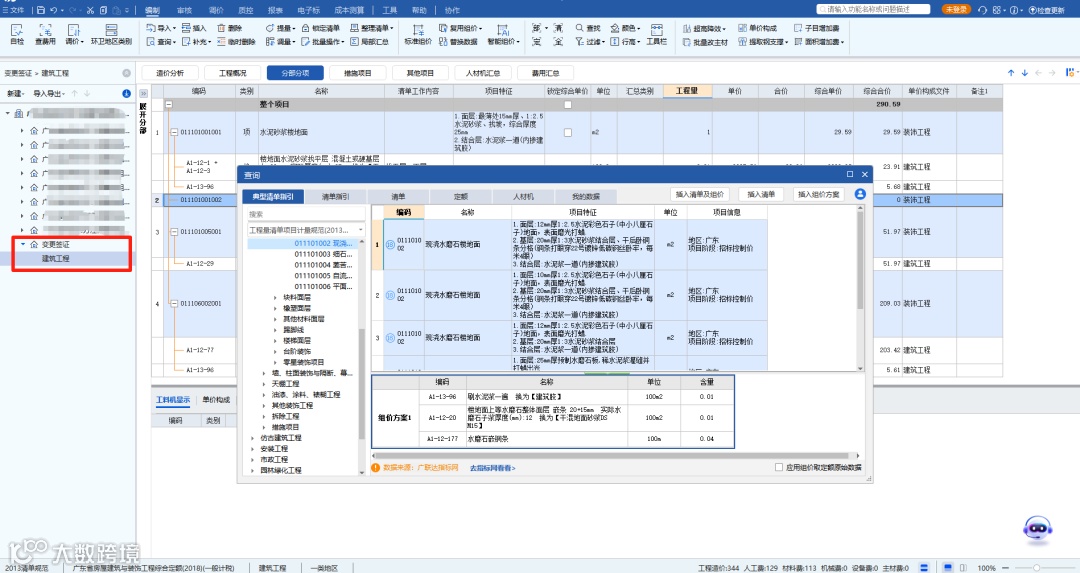
Task: Click the 插入组价方案 button
Action: pos(819,194)
